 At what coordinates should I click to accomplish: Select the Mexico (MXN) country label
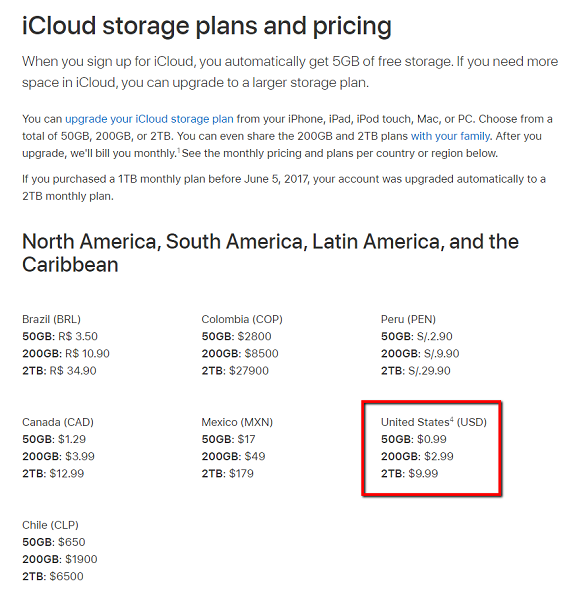(237, 422)
